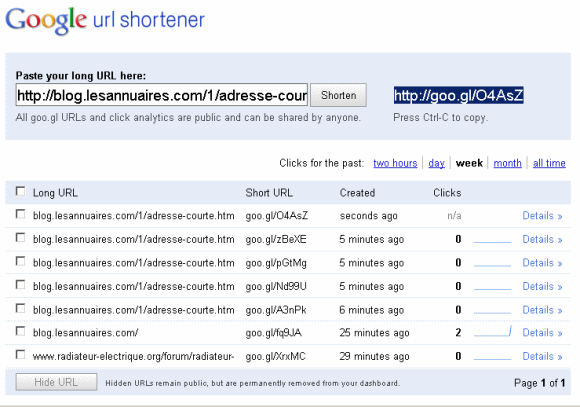
Task: Open Details for goo.gl/O4AsZ
Action: [x=542, y=216]
